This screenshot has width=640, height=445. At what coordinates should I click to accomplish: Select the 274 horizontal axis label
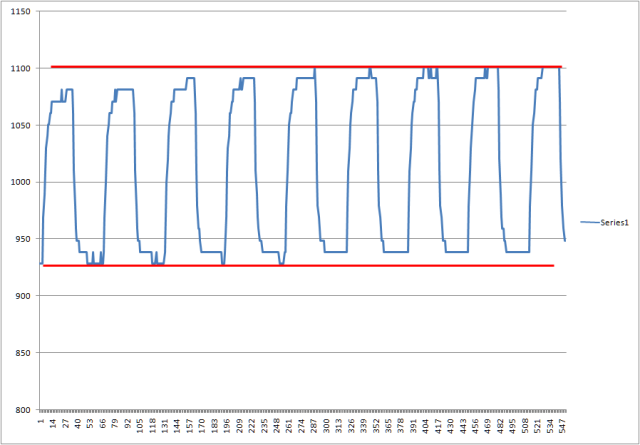click(x=303, y=425)
